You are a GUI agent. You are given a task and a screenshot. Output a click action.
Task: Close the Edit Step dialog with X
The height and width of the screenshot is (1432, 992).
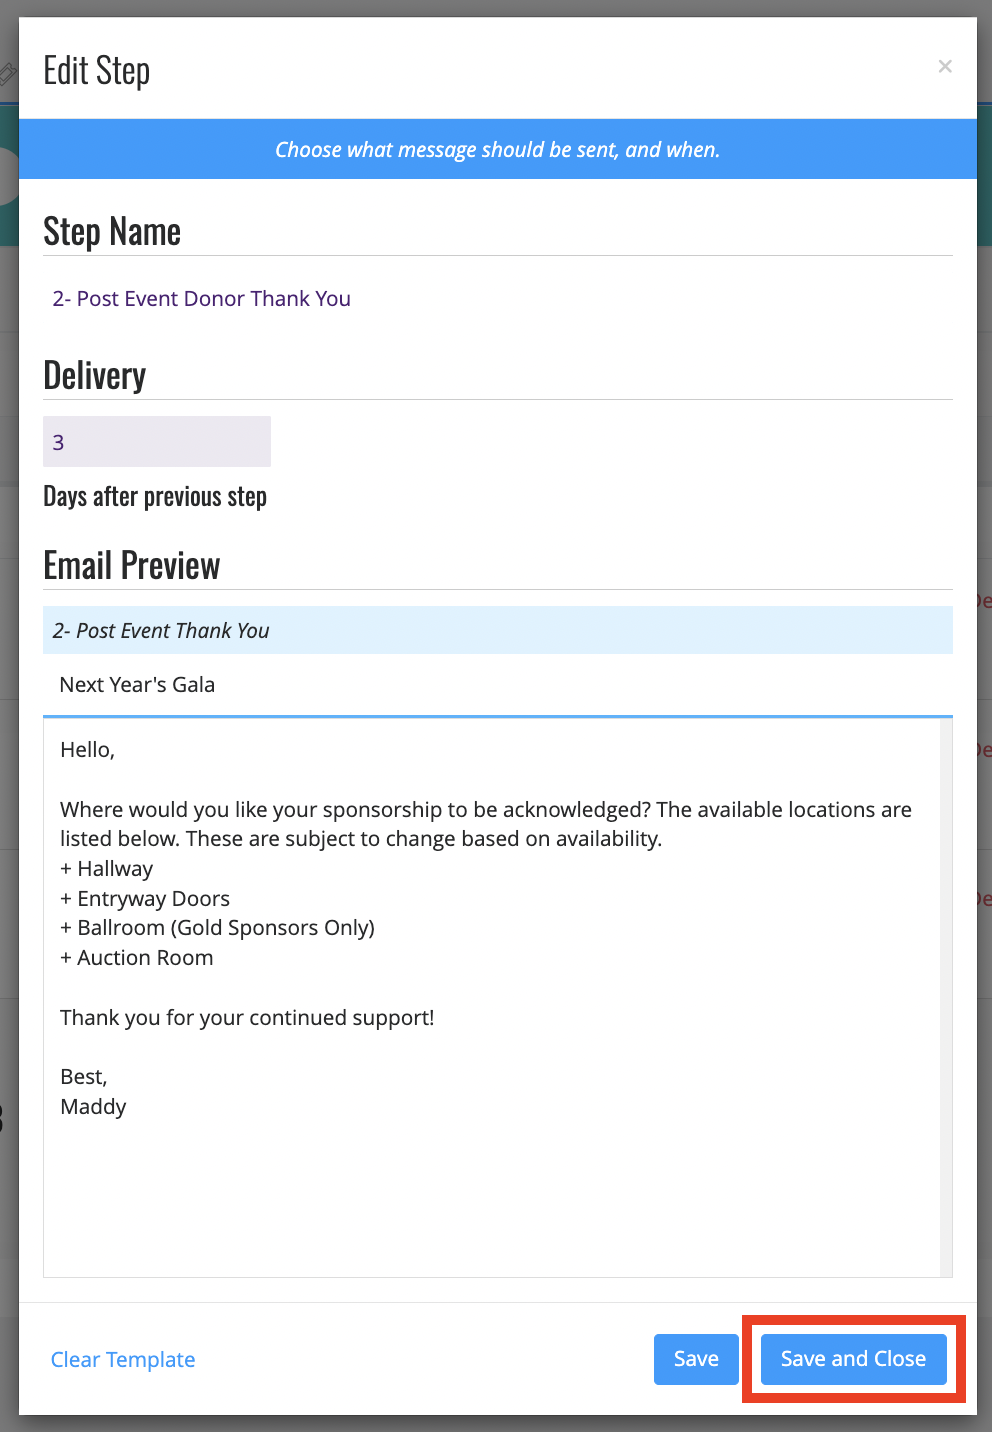[945, 67]
